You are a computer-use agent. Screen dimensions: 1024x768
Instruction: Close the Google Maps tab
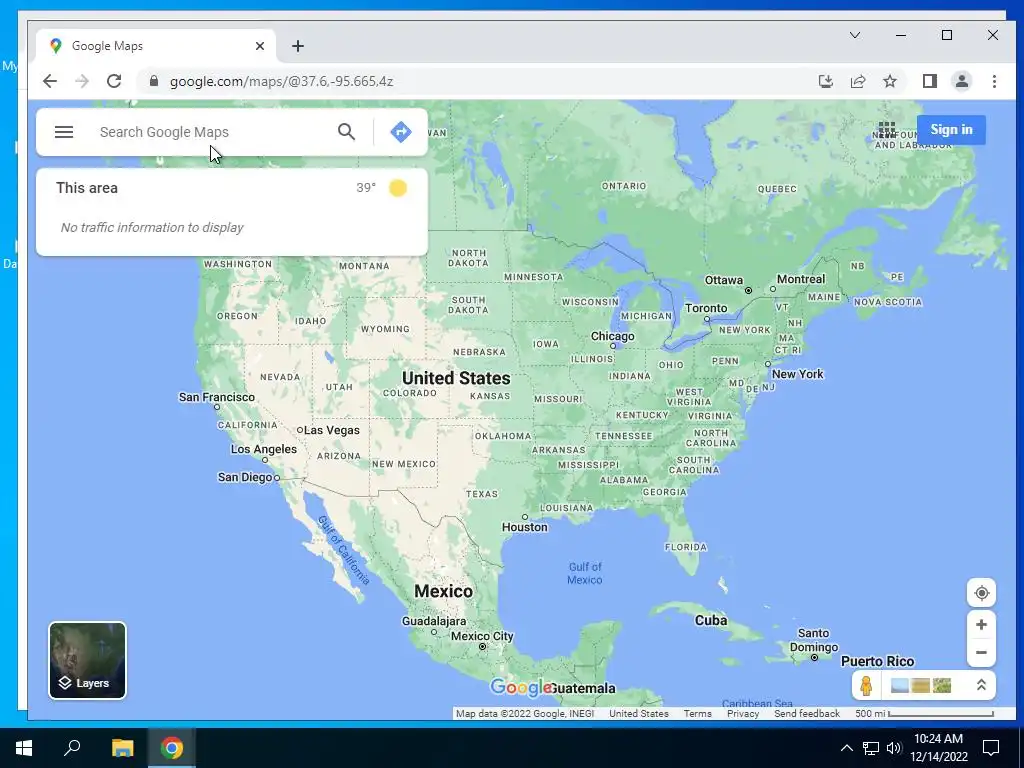[260, 46]
